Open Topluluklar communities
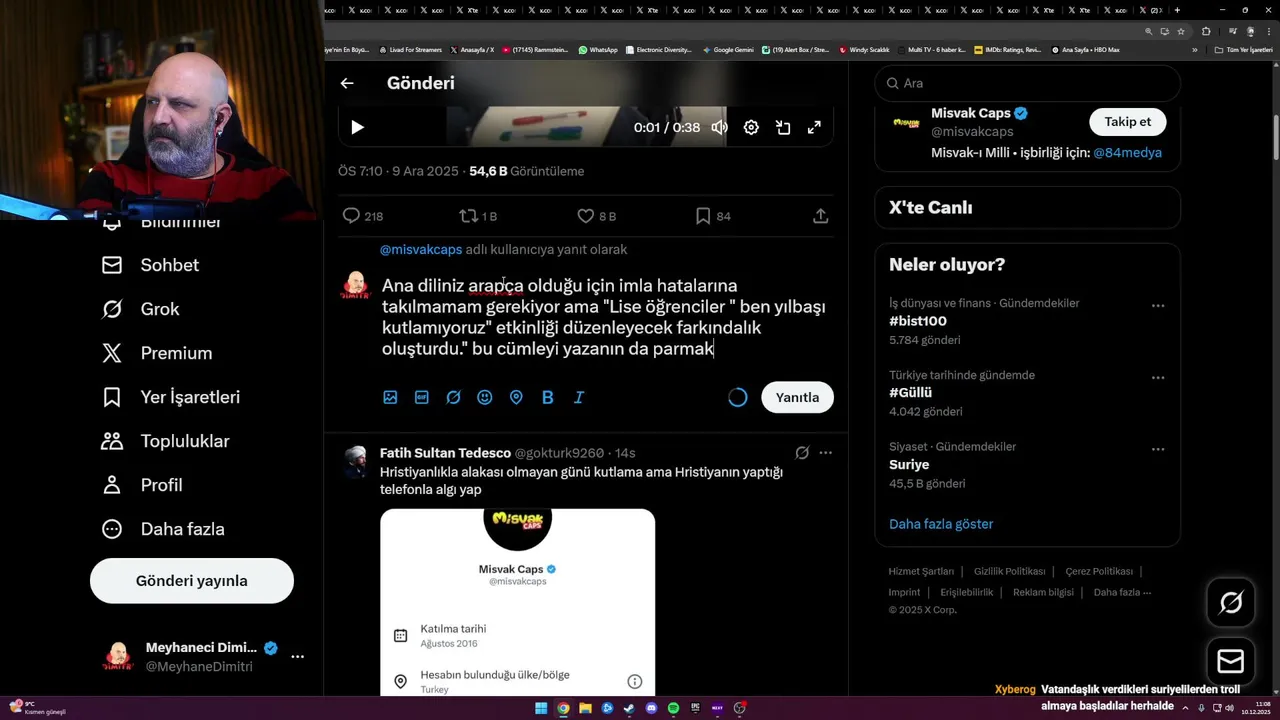The height and width of the screenshot is (720, 1280). click(x=166, y=441)
